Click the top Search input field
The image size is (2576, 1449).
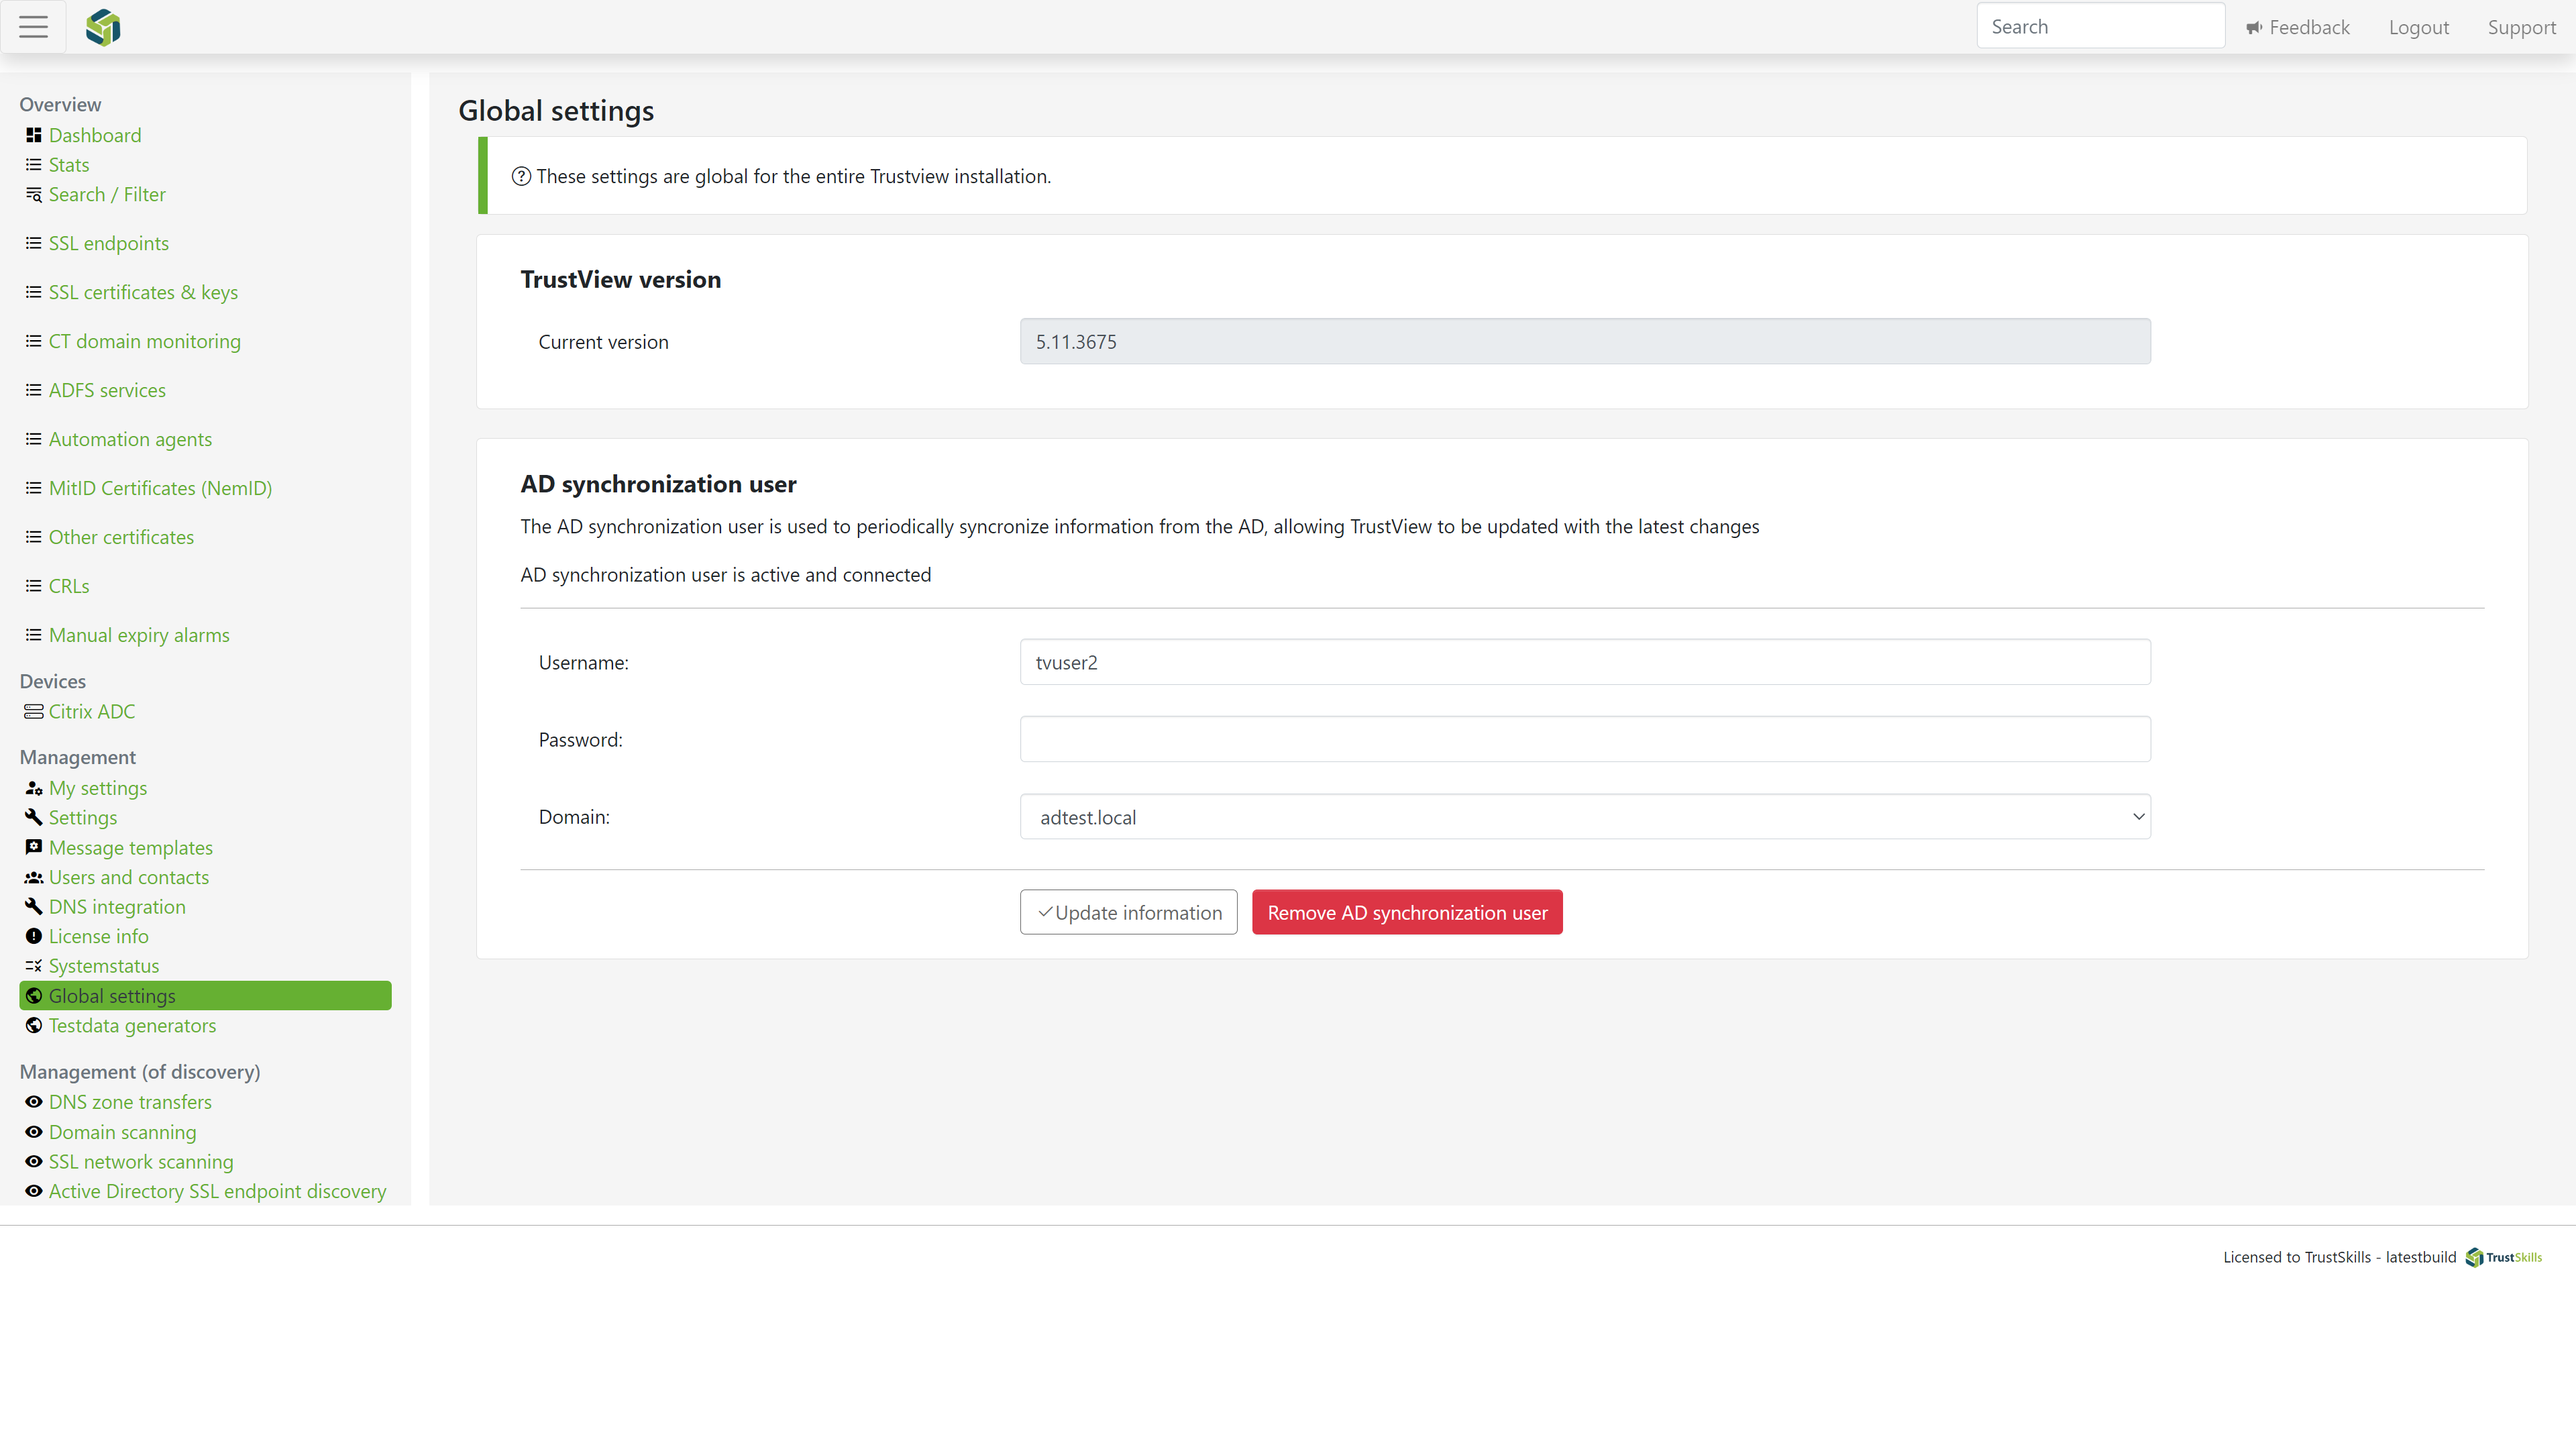(2100, 26)
